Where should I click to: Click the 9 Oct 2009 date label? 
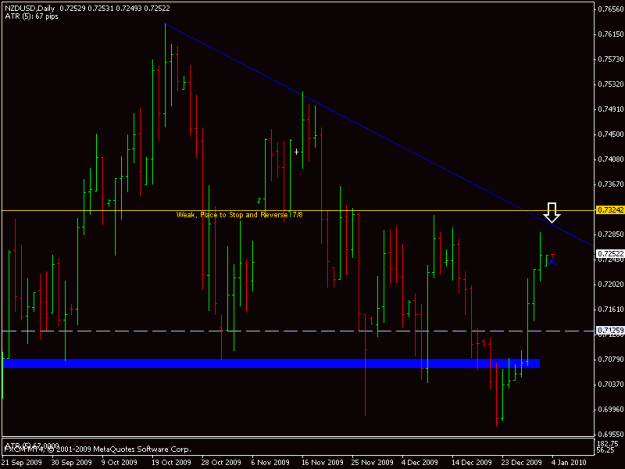click(x=119, y=462)
